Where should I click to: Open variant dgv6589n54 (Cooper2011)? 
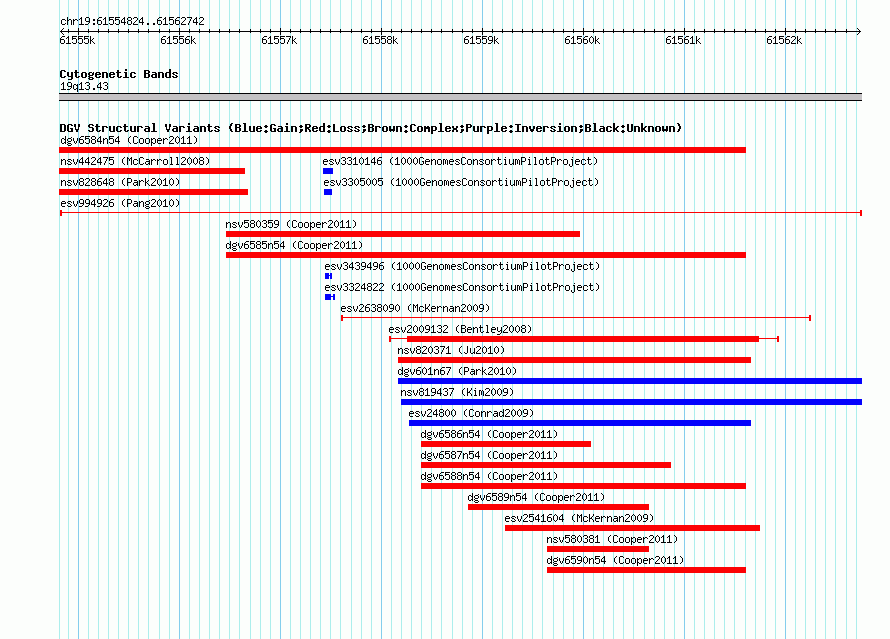click(536, 497)
